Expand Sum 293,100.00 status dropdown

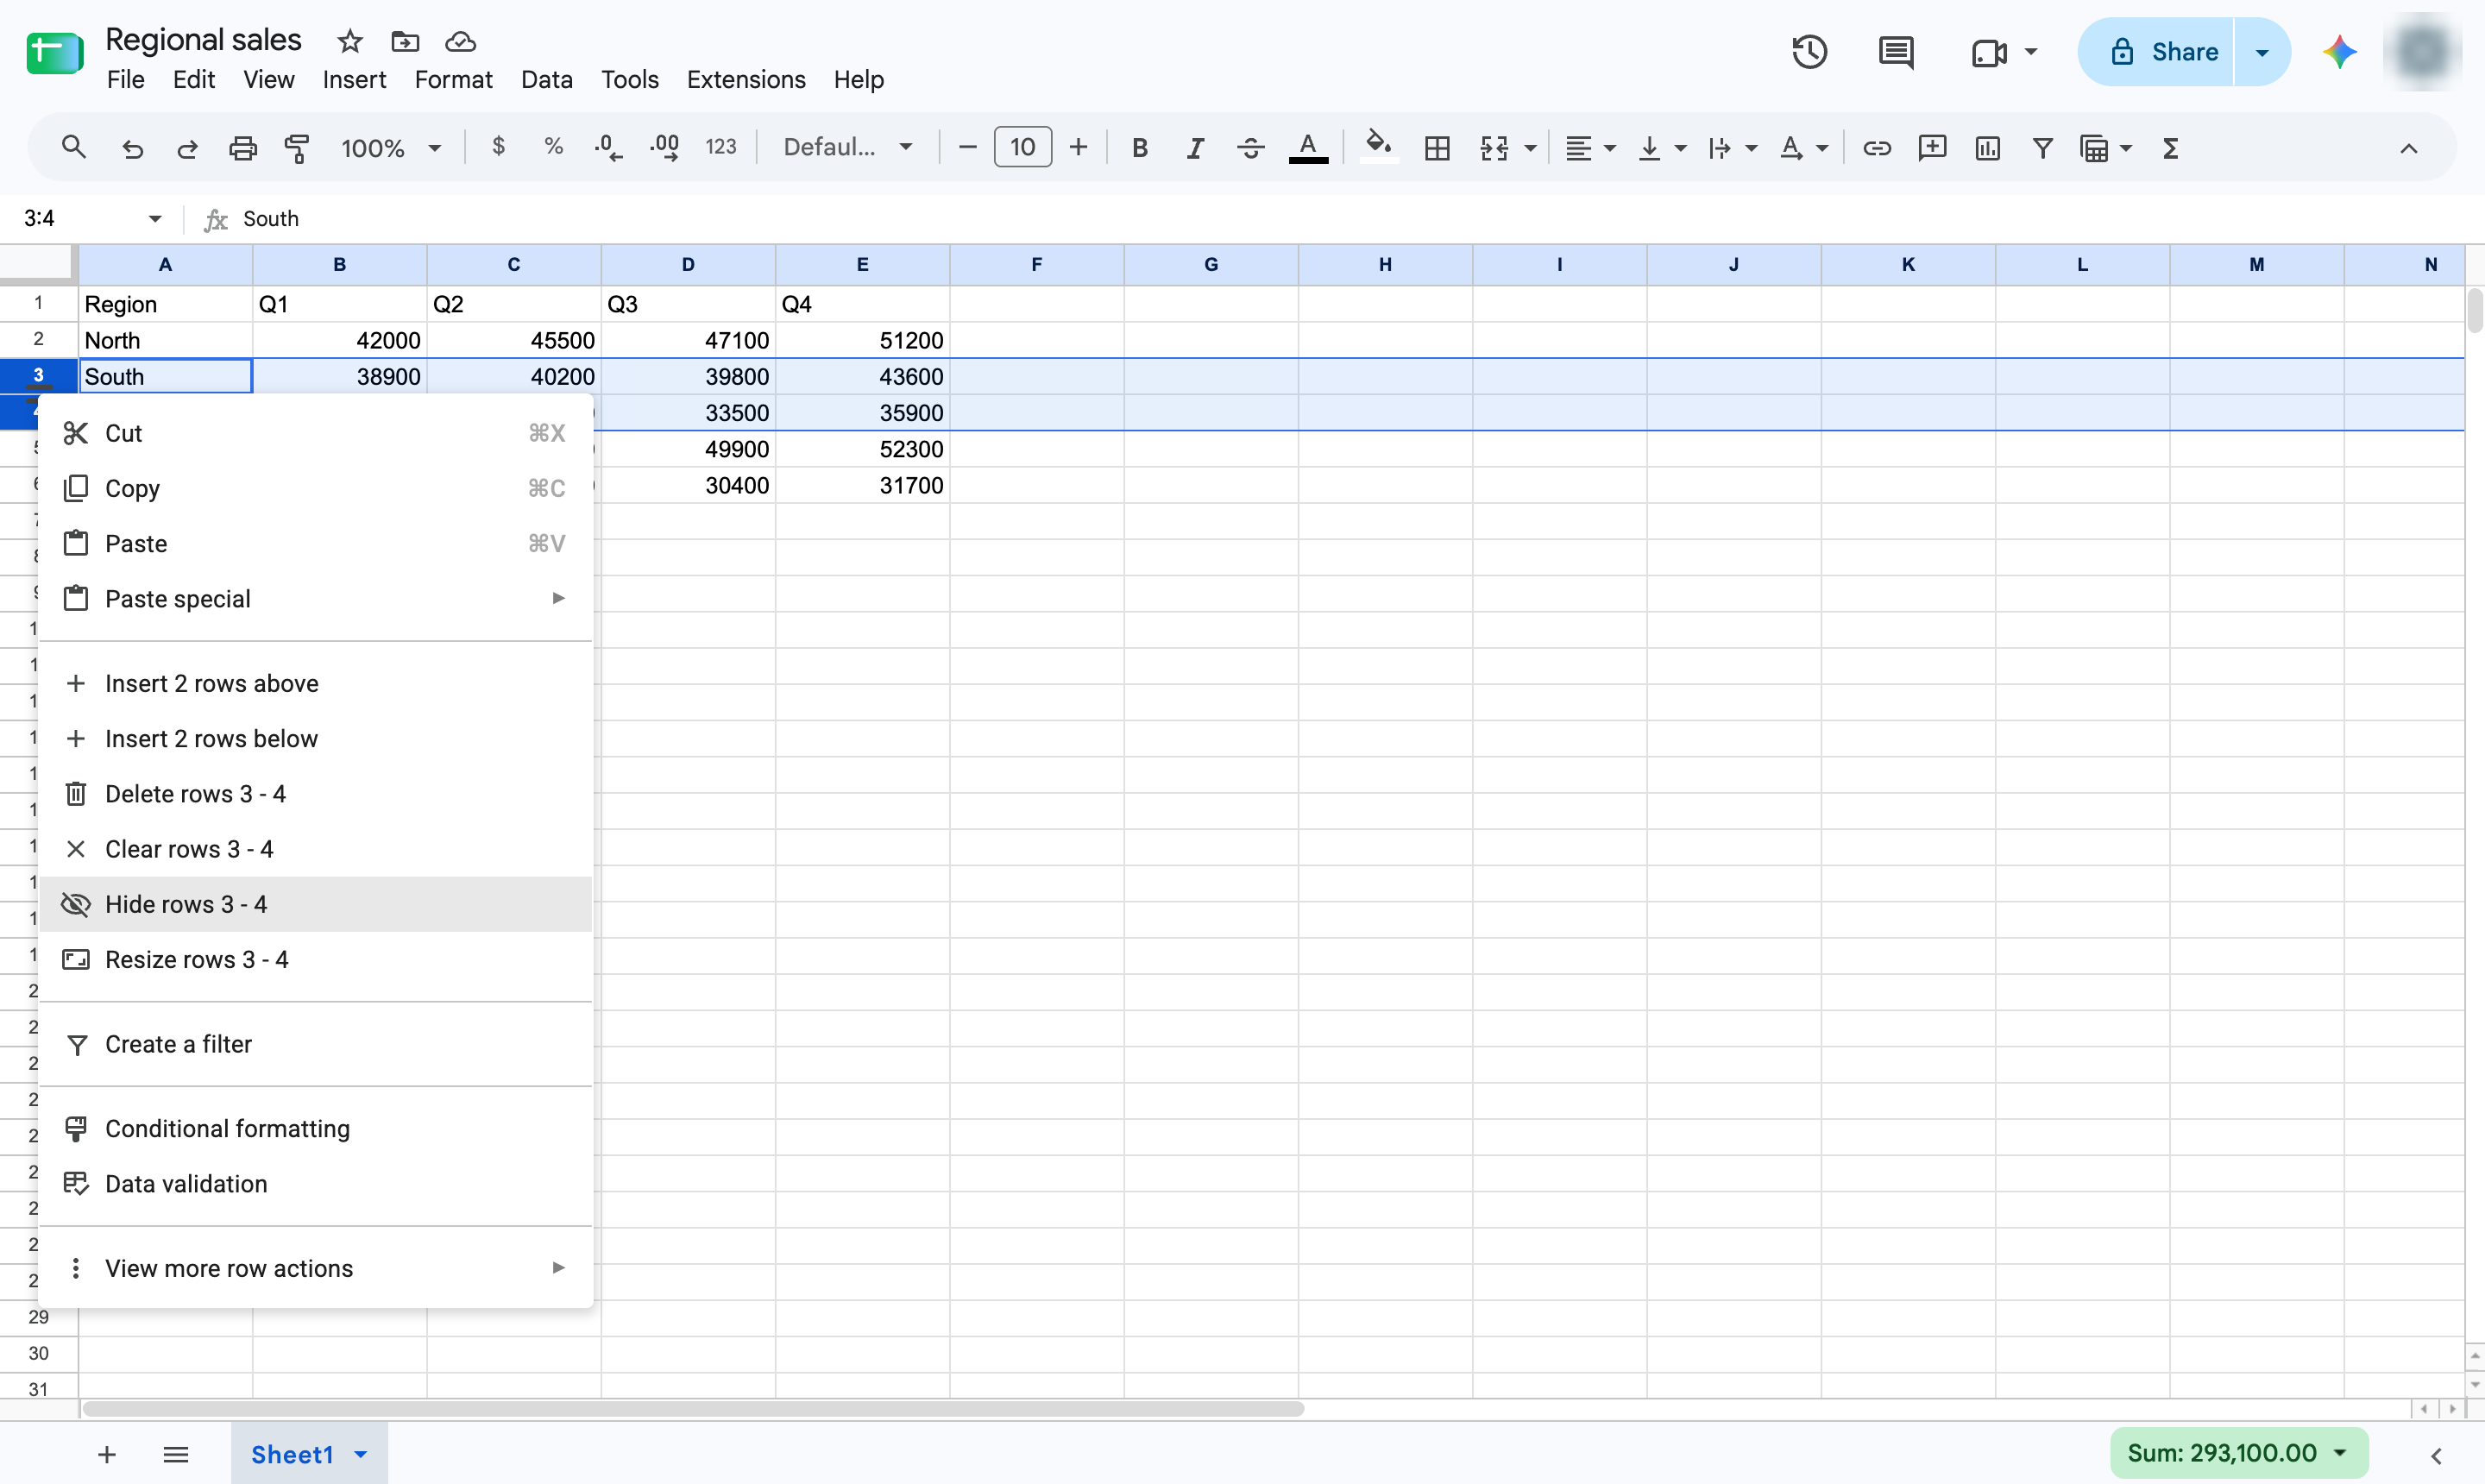[x=2341, y=1453]
